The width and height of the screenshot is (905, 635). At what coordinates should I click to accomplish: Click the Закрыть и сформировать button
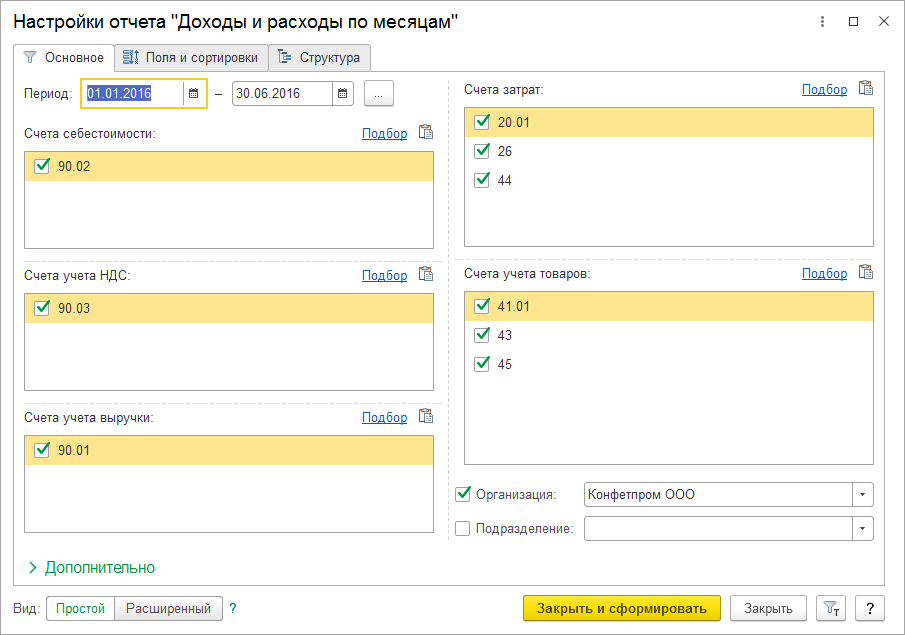pos(622,608)
